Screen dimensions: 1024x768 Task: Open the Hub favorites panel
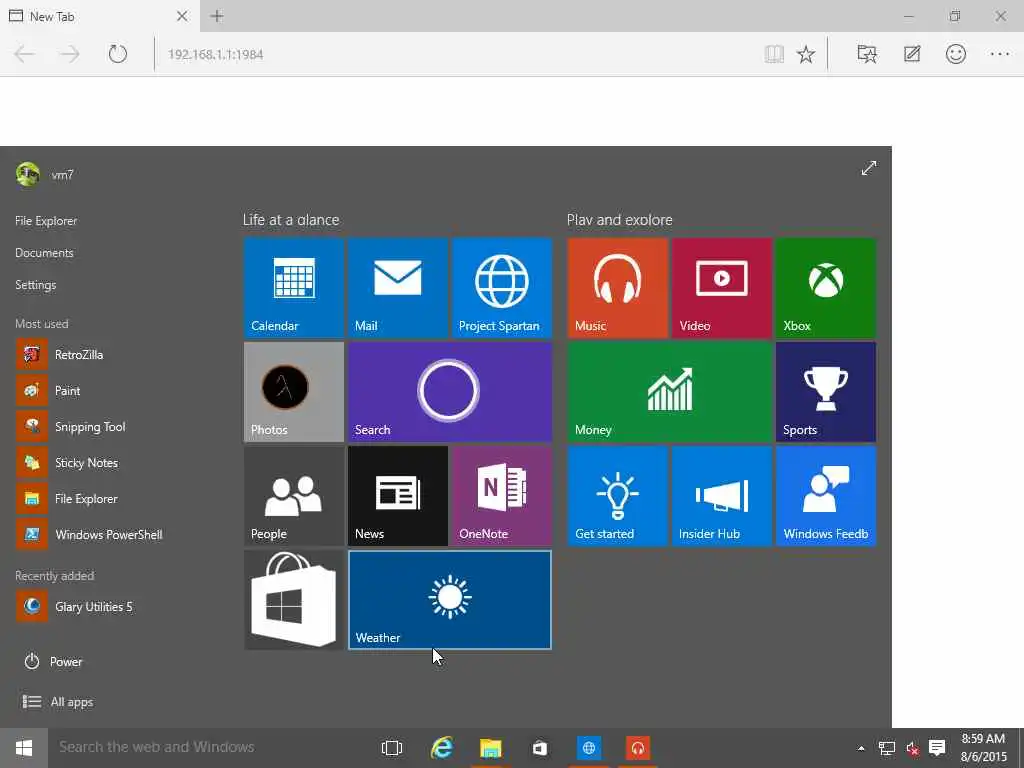click(867, 54)
